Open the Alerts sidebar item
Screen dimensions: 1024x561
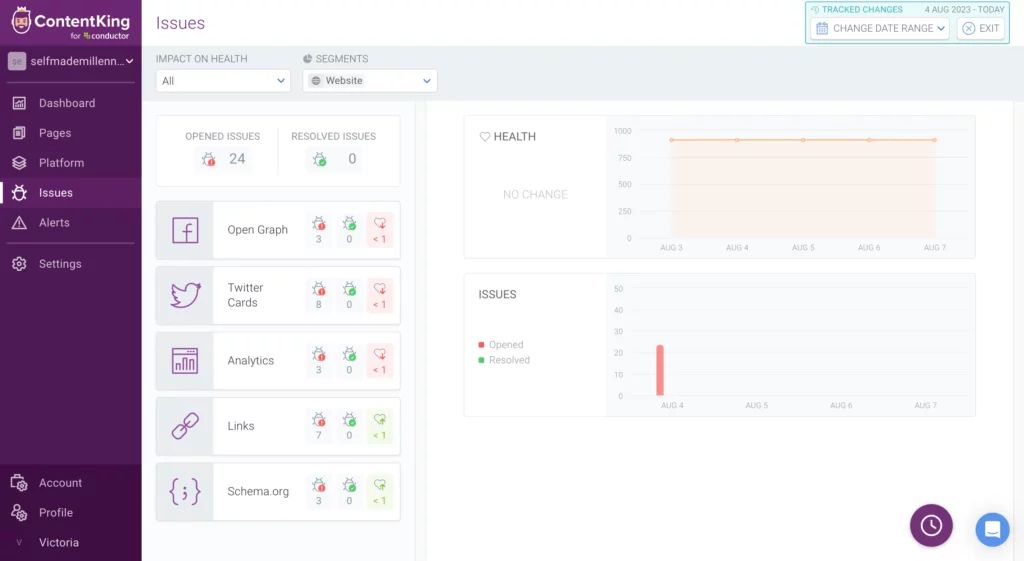[x=54, y=223]
